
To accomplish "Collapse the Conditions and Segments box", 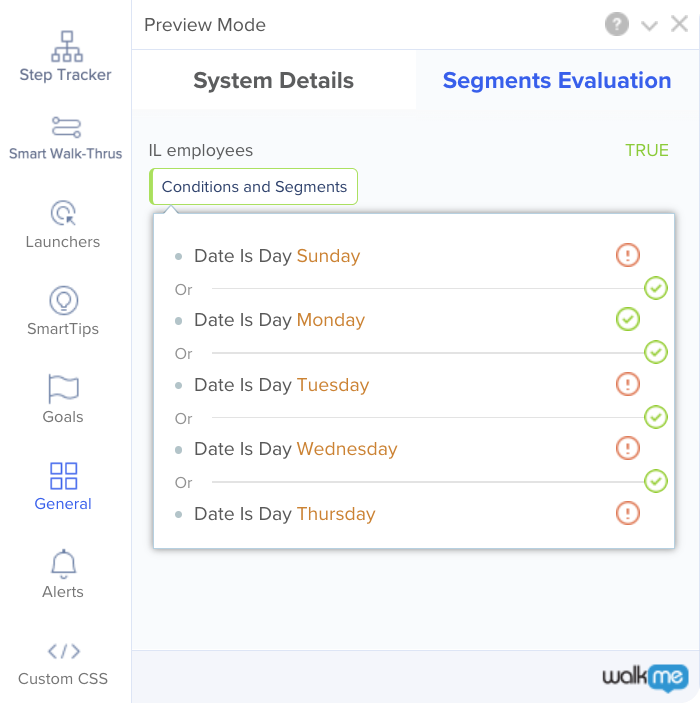I will [254, 187].
